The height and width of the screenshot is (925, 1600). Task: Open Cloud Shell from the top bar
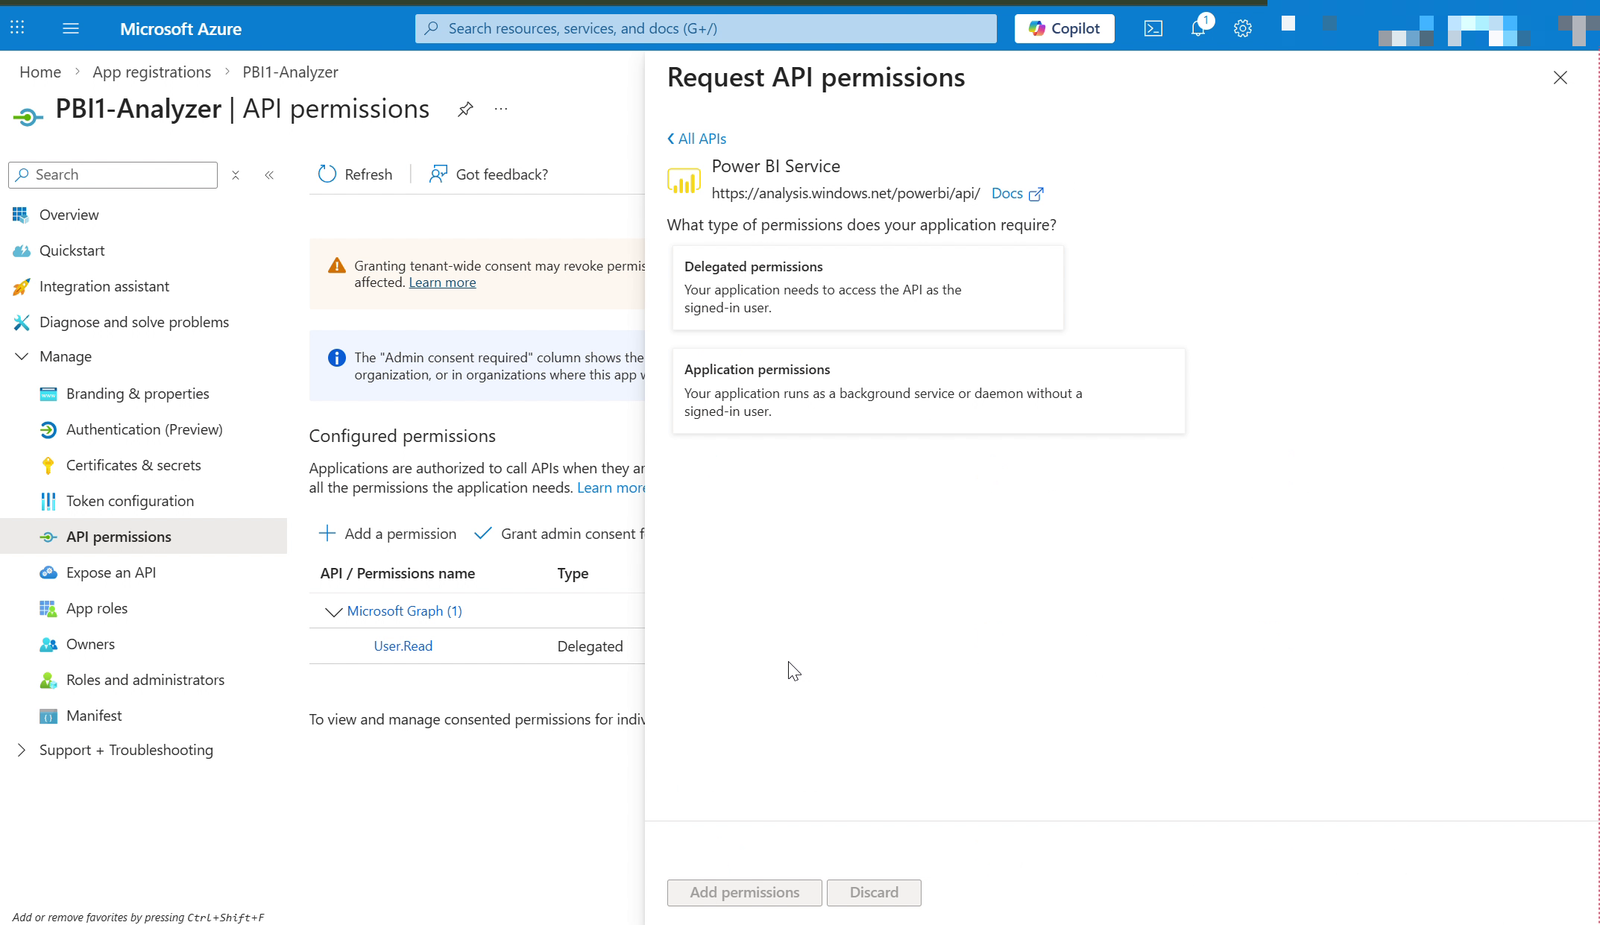pos(1153,28)
